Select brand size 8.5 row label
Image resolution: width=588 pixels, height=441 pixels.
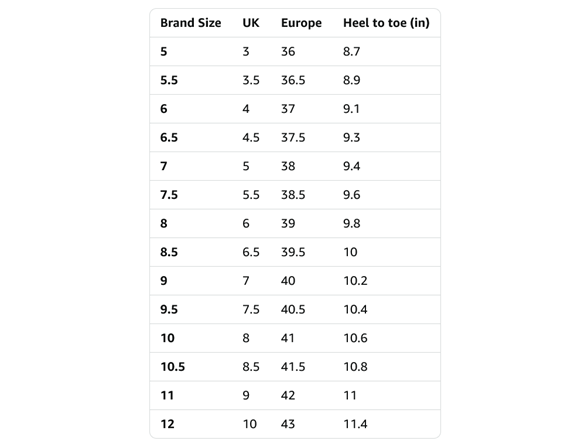[169, 252]
